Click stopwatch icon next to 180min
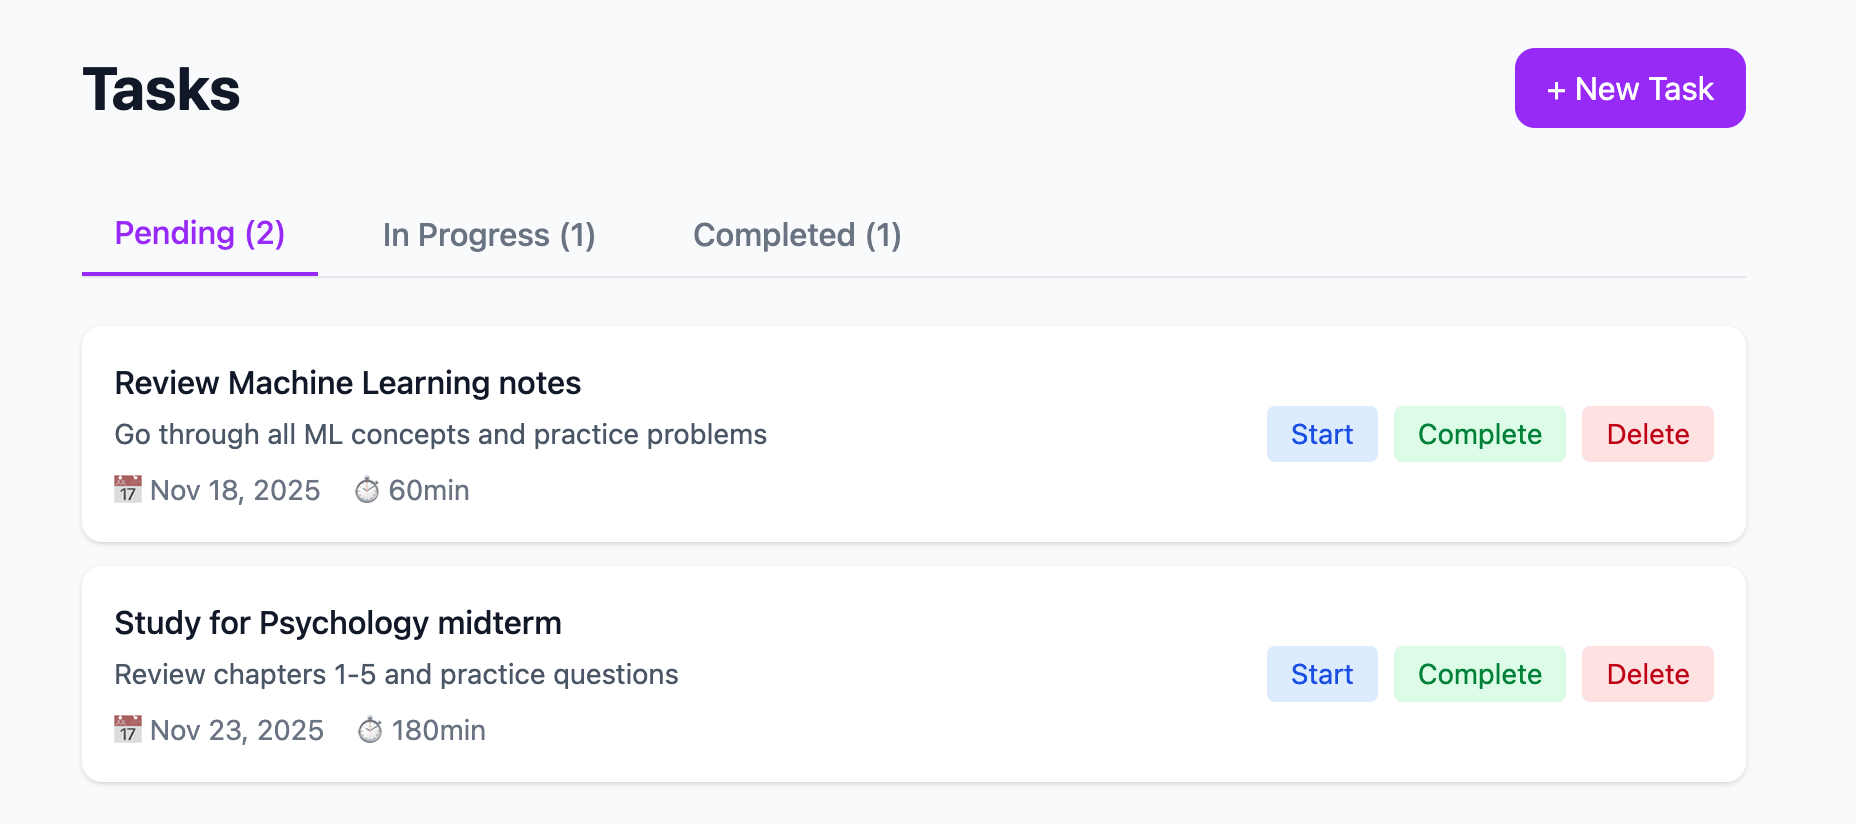Viewport: 1856px width, 824px height. click(370, 730)
